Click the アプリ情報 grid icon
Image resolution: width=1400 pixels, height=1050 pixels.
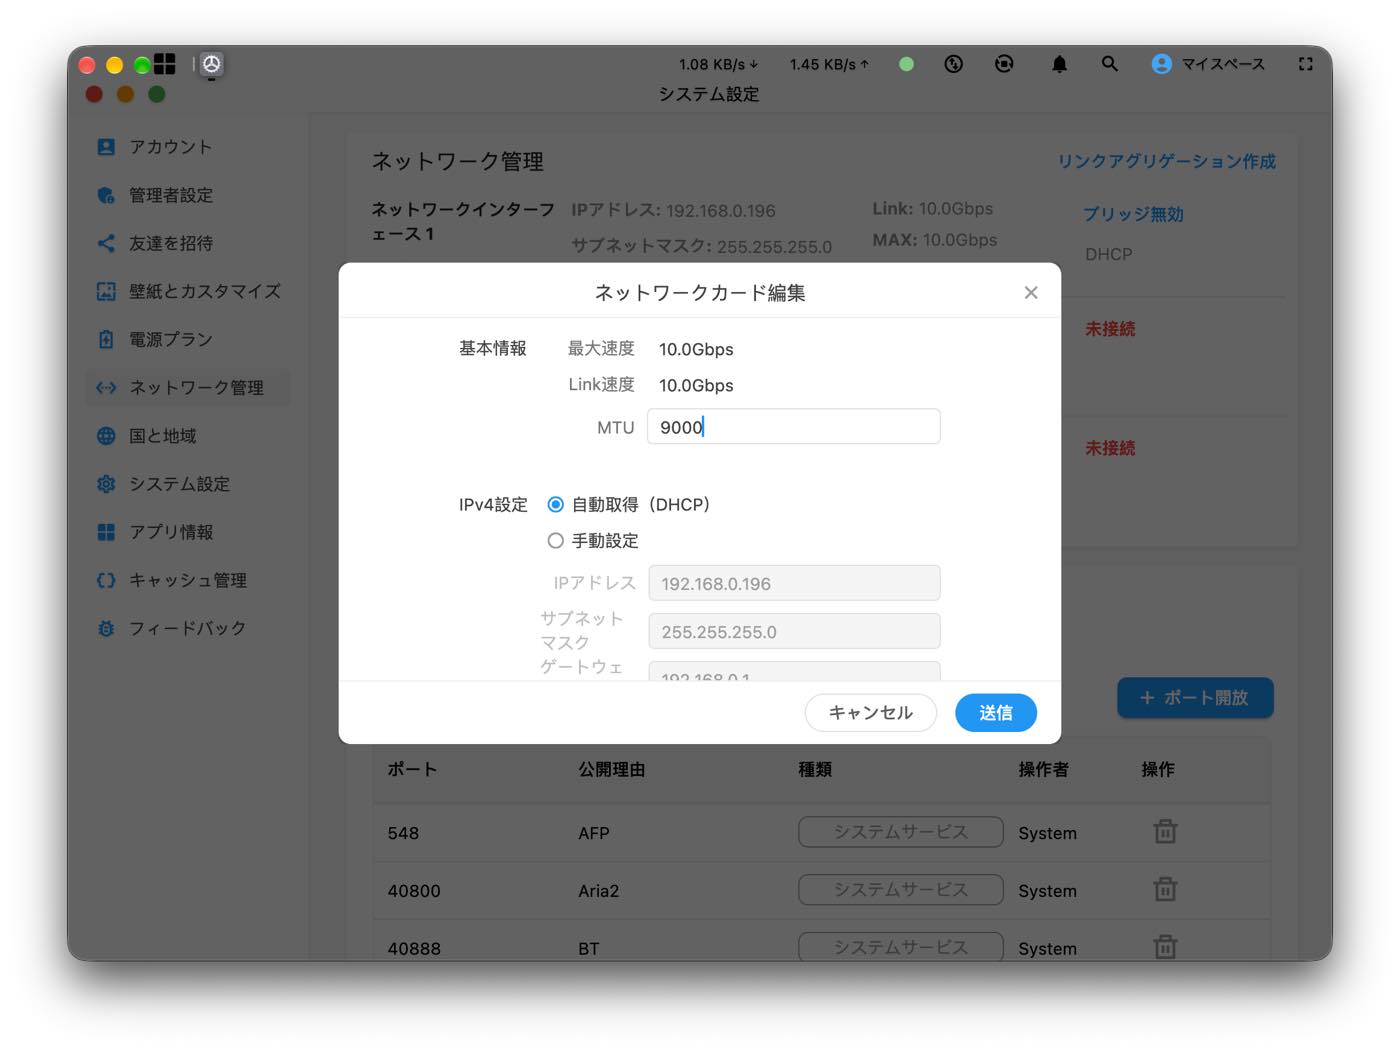click(x=106, y=532)
